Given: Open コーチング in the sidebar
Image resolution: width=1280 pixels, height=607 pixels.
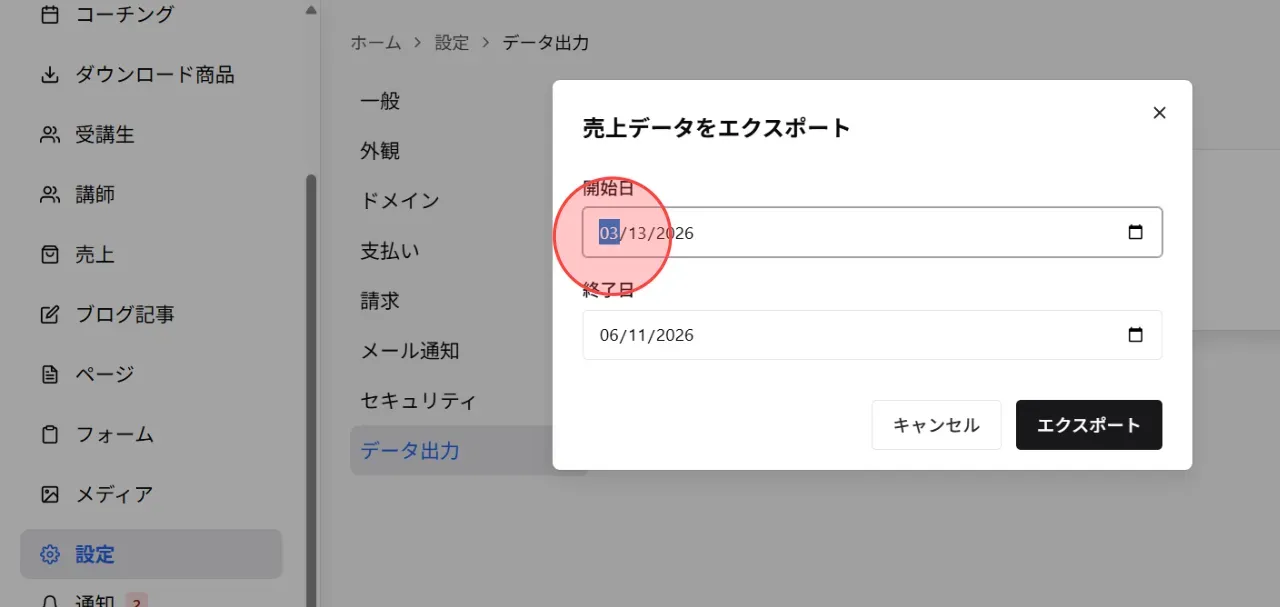Looking at the screenshot, I should [x=125, y=15].
